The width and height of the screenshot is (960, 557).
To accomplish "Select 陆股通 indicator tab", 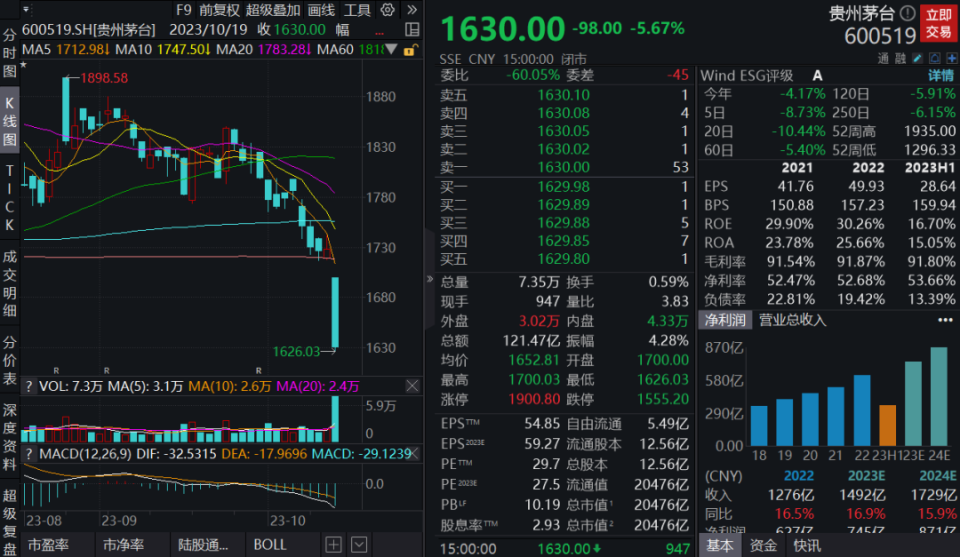I will point(203,545).
